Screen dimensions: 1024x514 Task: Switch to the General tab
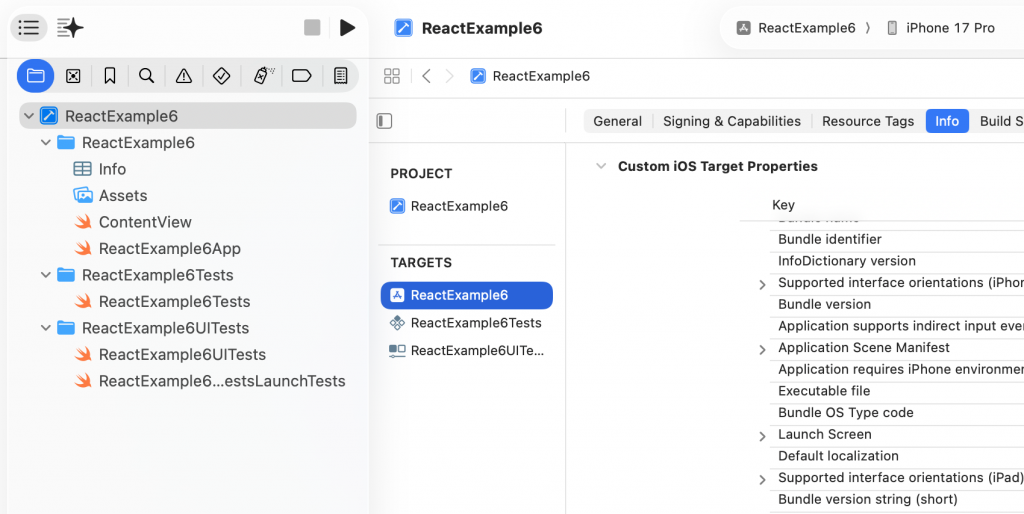(x=617, y=121)
